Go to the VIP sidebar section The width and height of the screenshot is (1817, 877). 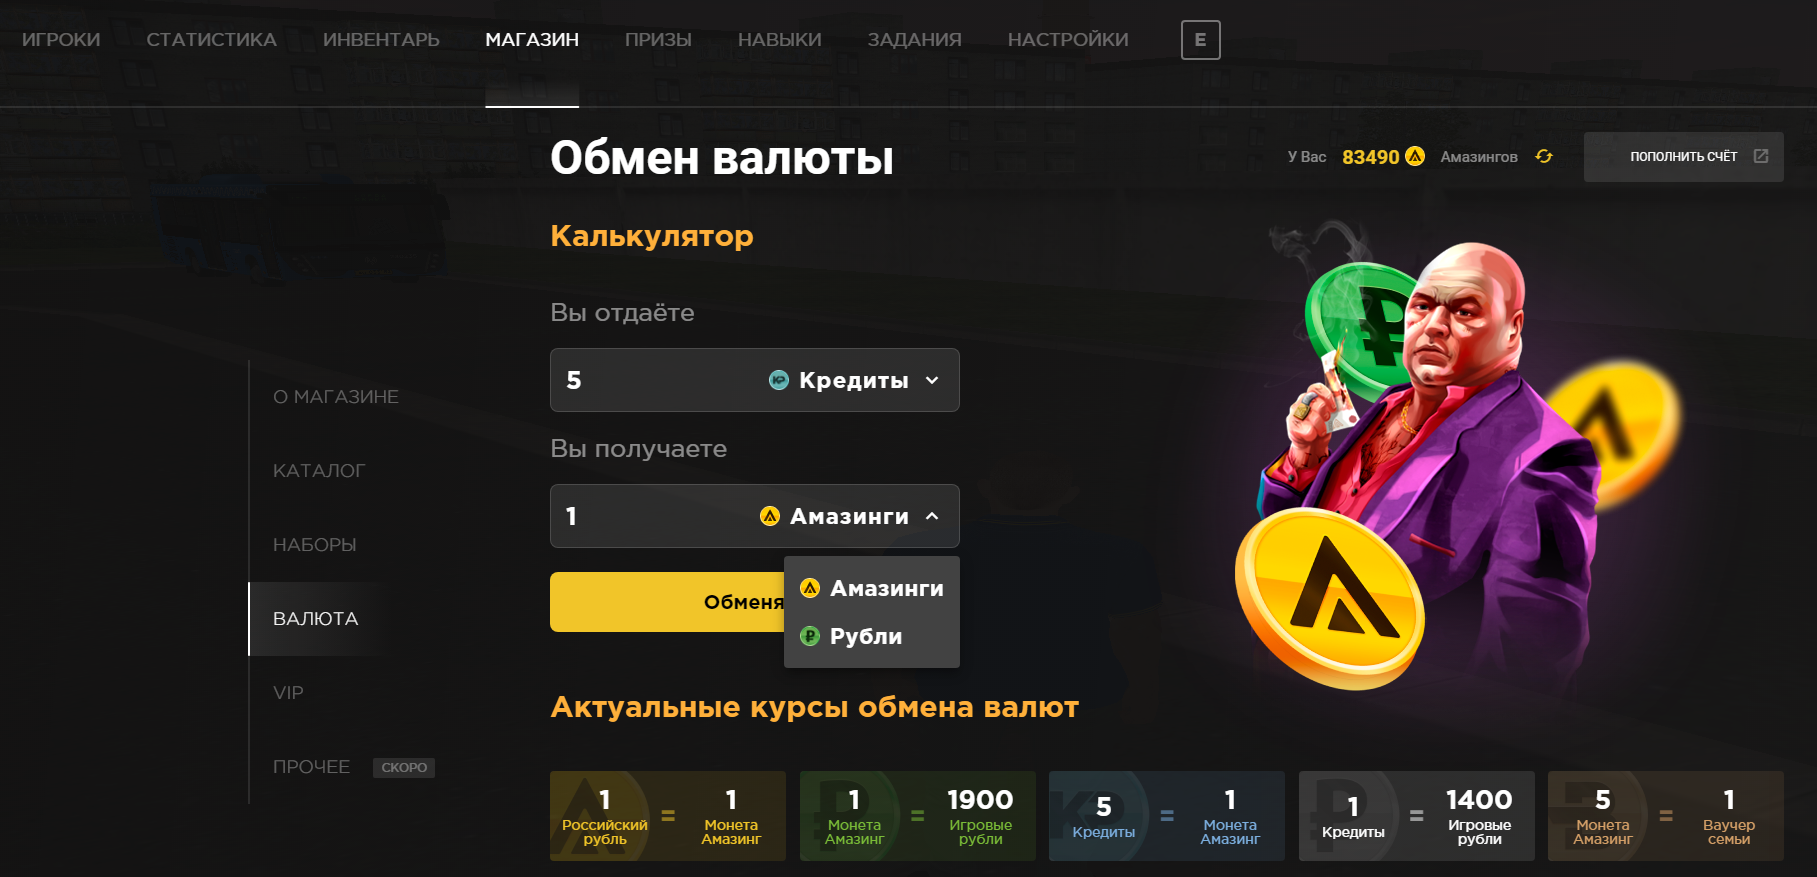[288, 693]
